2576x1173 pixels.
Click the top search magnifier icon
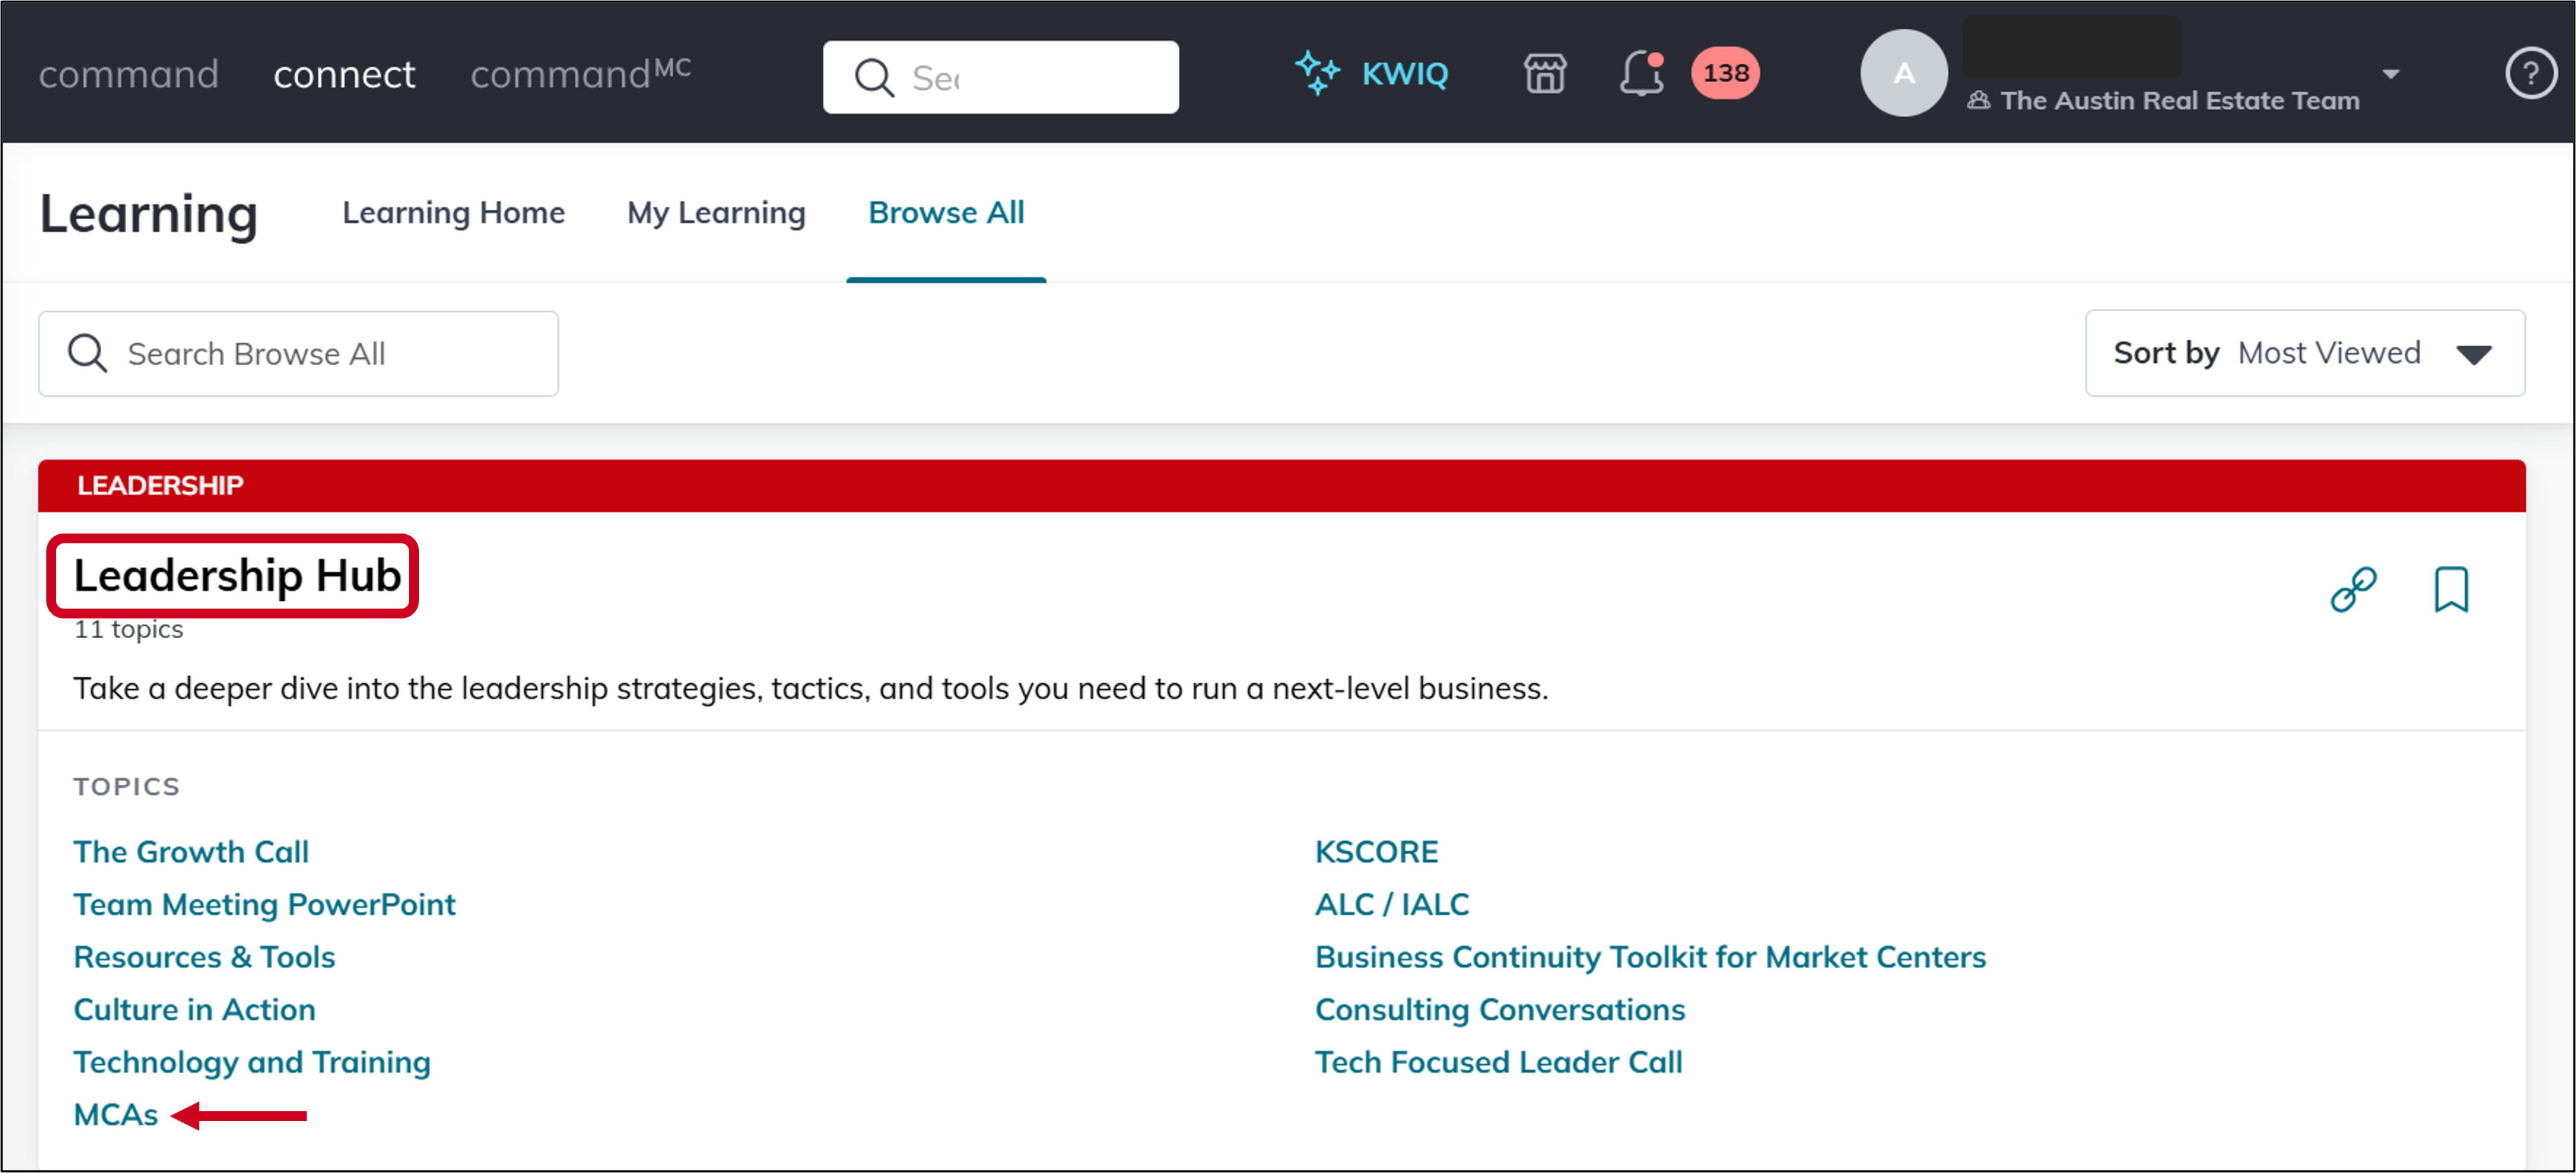(874, 77)
